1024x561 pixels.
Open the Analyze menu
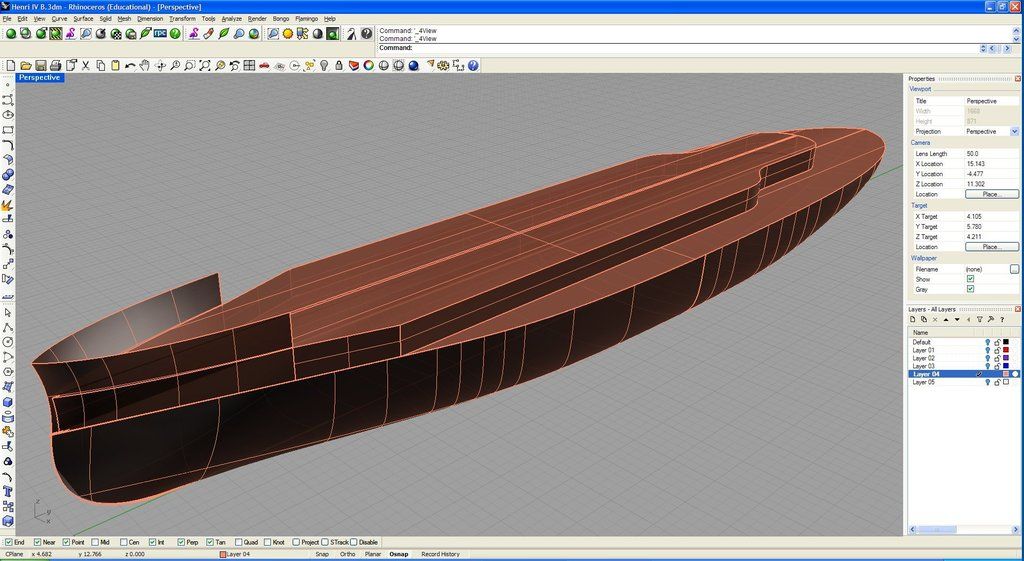(231, 19)
